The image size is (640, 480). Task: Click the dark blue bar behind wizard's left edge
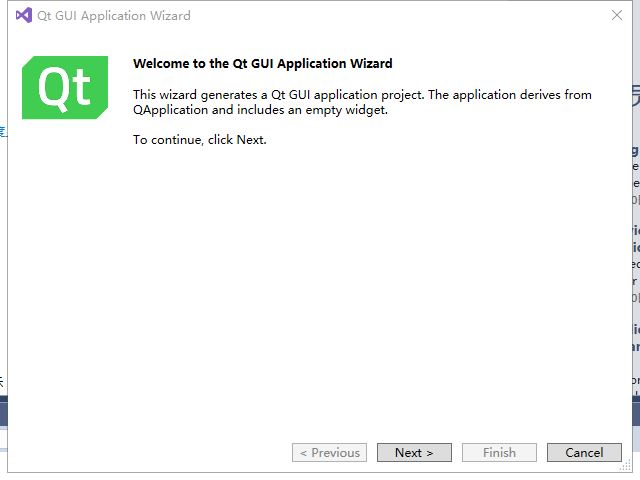click(x=3, y=412)
